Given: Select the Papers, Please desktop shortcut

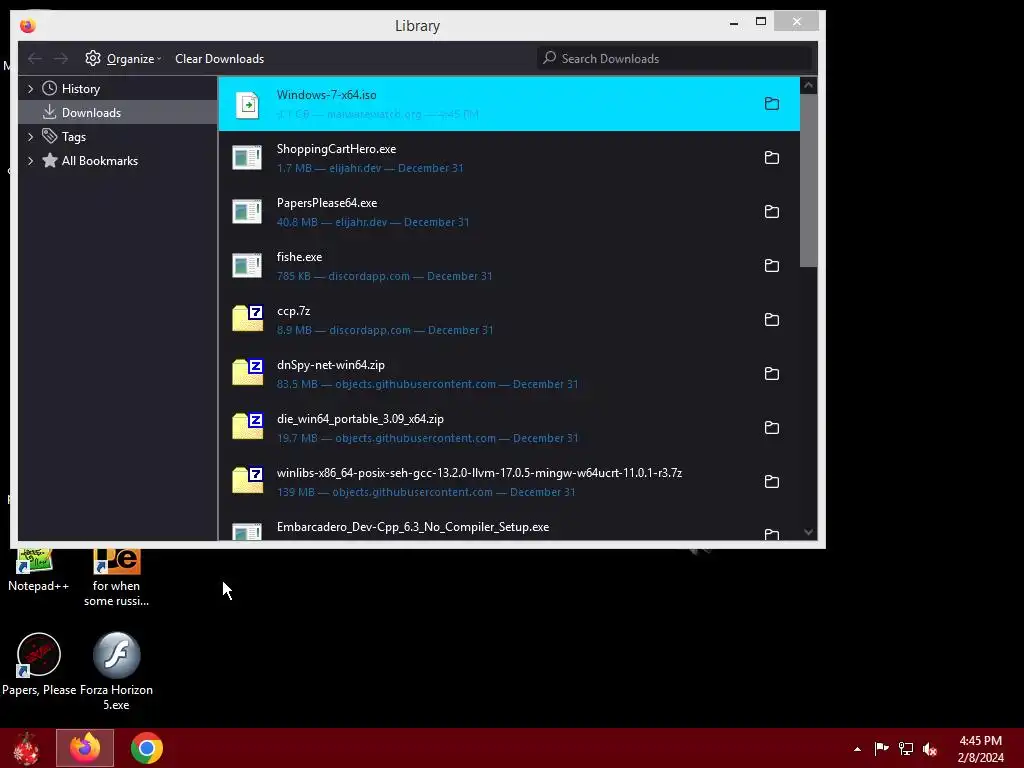Looking at the screenshot, I should (x=39, y=664).
